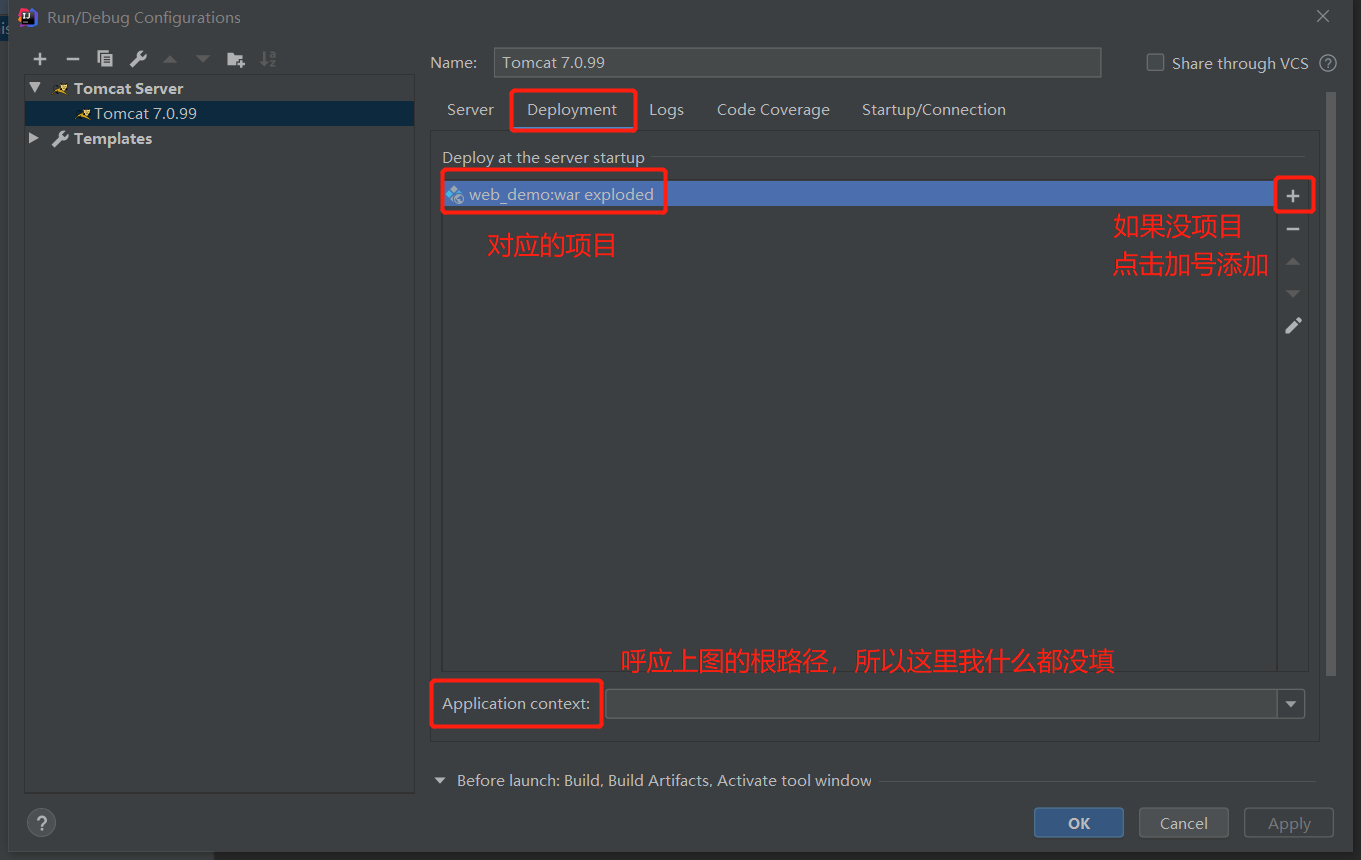
Task: Move configuration down in left toolbar
Action: [203, 59]
